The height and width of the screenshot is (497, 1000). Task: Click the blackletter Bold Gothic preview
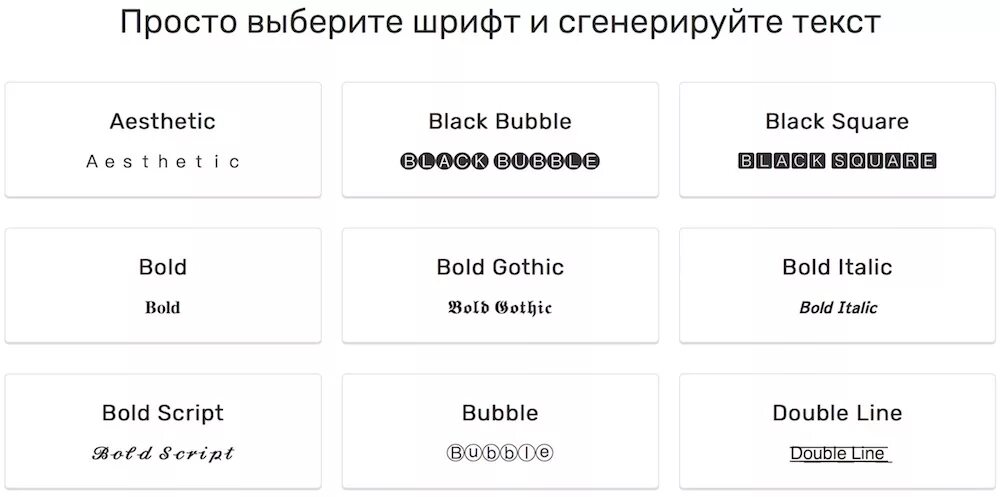[x=500, y=308]
